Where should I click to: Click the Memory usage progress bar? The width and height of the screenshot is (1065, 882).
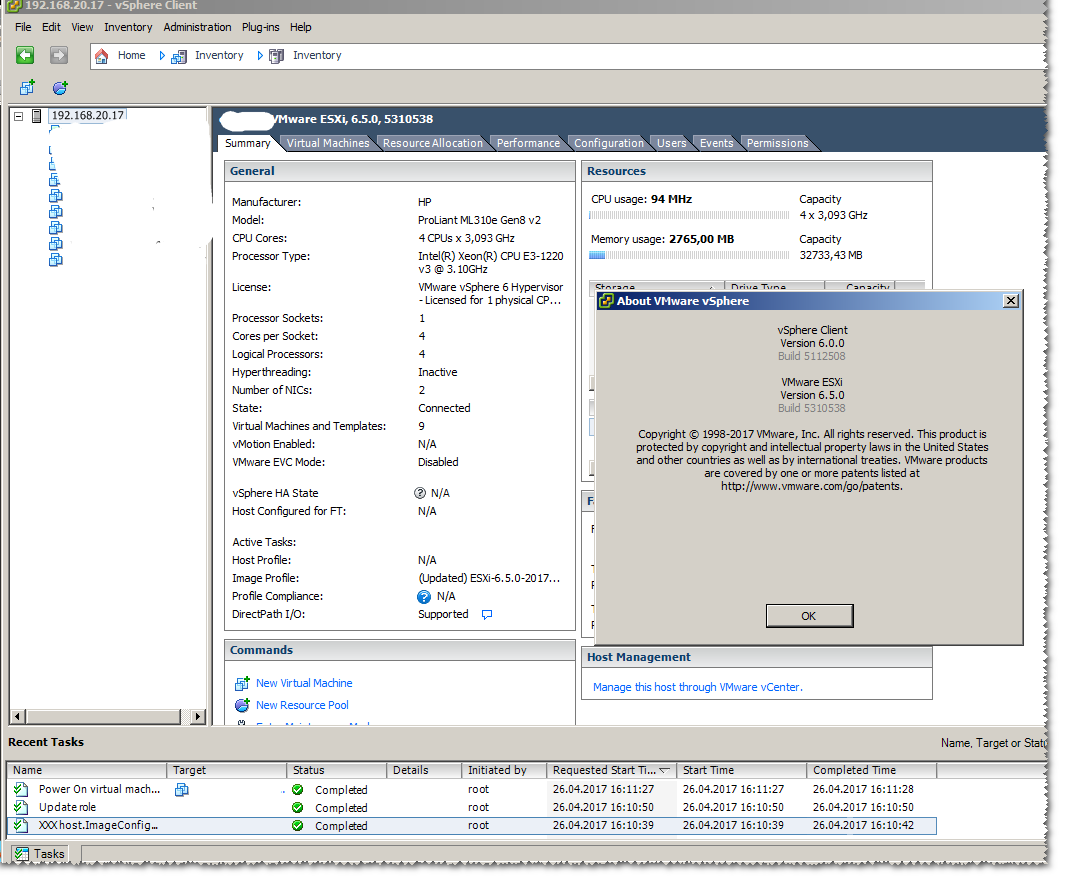pyautogui.click(x=689, y=256)
